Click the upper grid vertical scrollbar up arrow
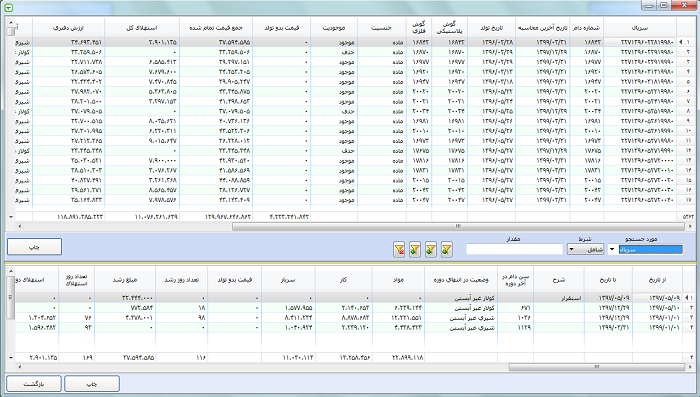 click(x=11, y=21)
